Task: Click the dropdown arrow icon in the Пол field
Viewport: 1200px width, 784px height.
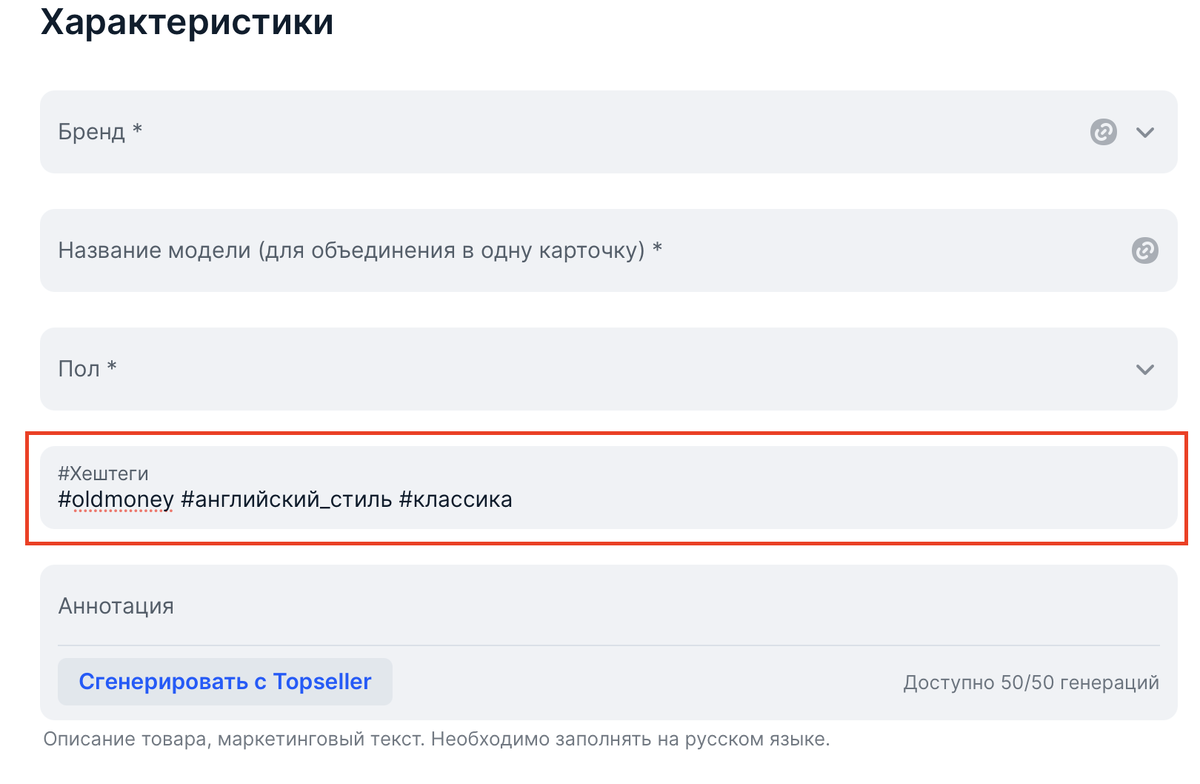Action: click(1145, 368)
